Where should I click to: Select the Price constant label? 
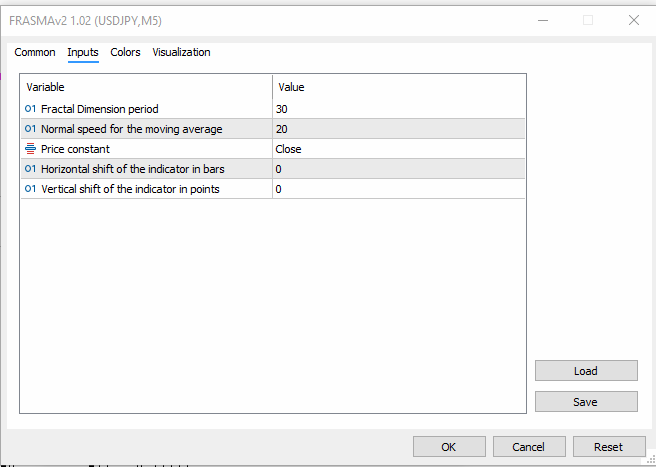click(x=75, y=149)
